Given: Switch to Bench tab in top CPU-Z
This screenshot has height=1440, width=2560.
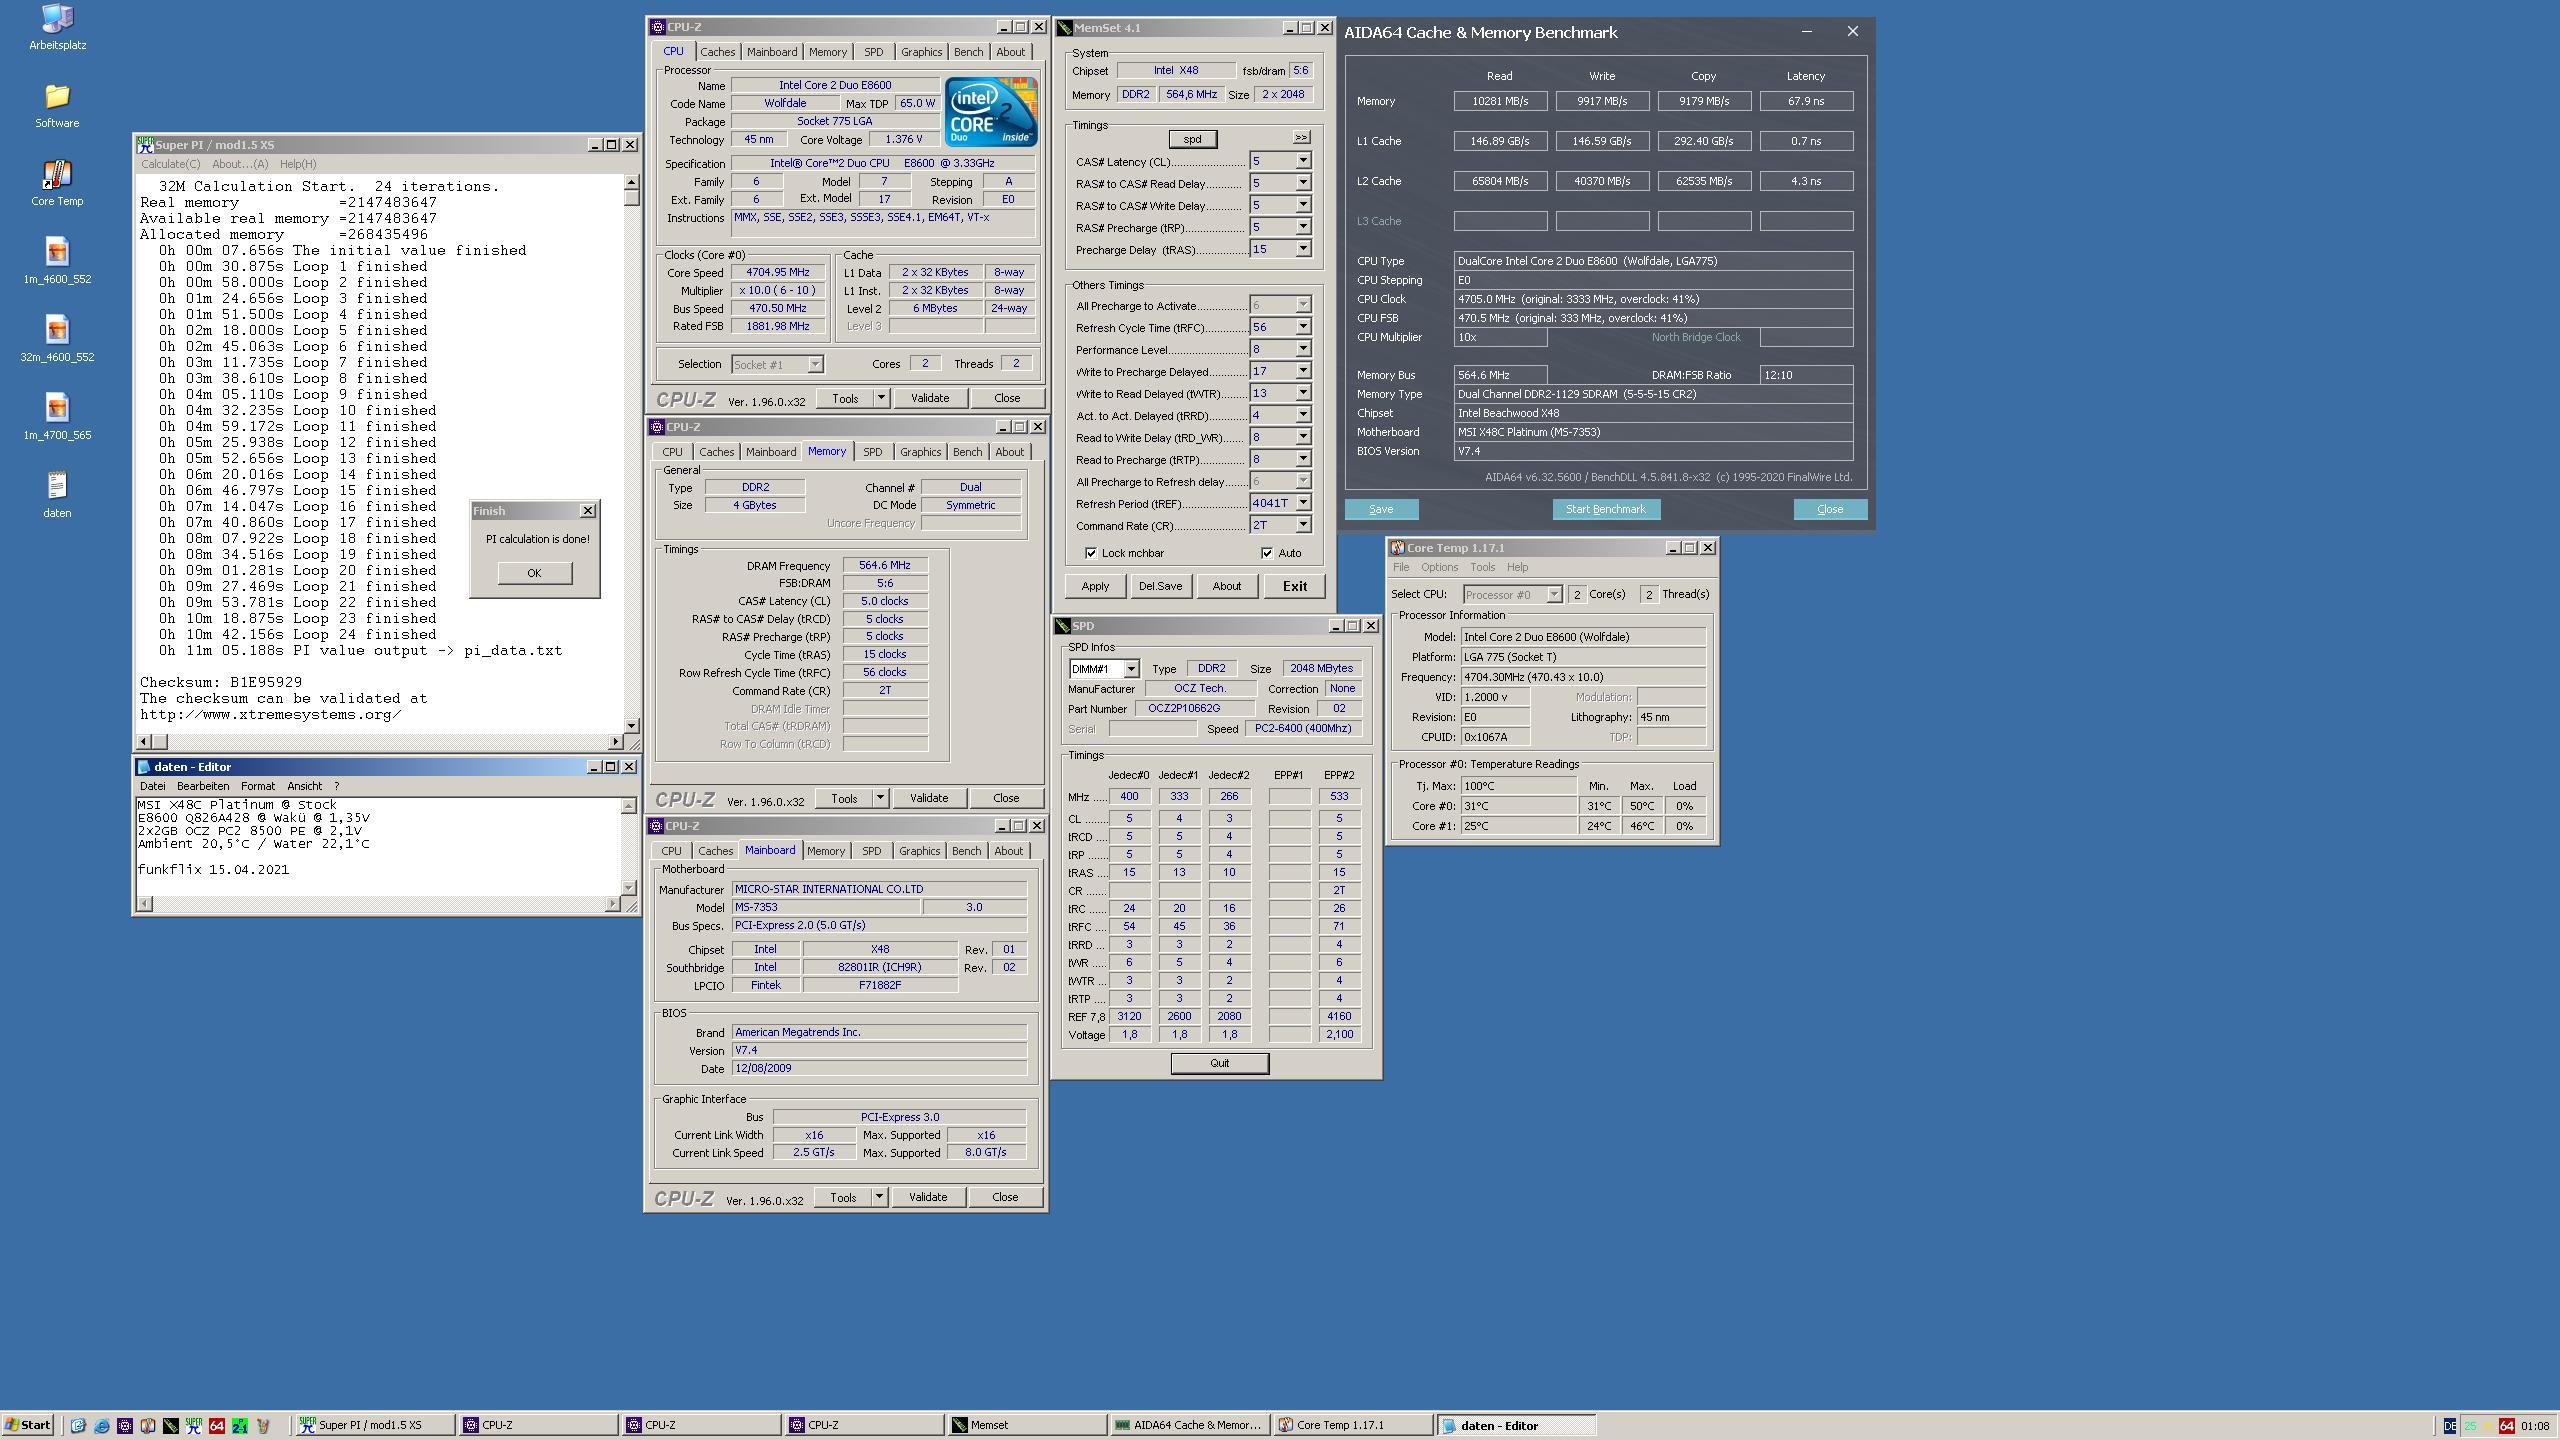Looking at the screenshot, I should click(x=968, y=52).
